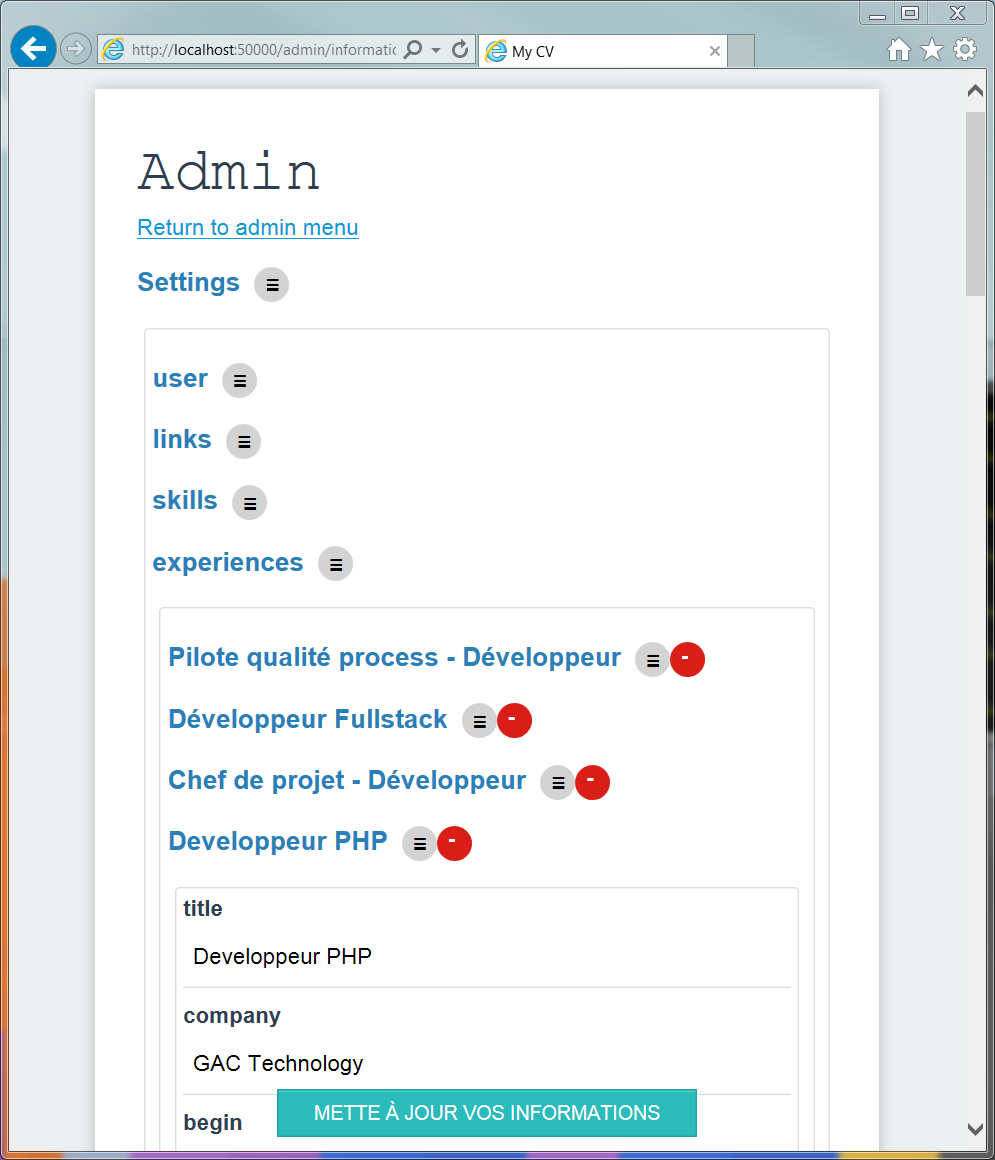Collapse the experiences section hamburger icon
The image size is (995, 1160).
point(335,564)
